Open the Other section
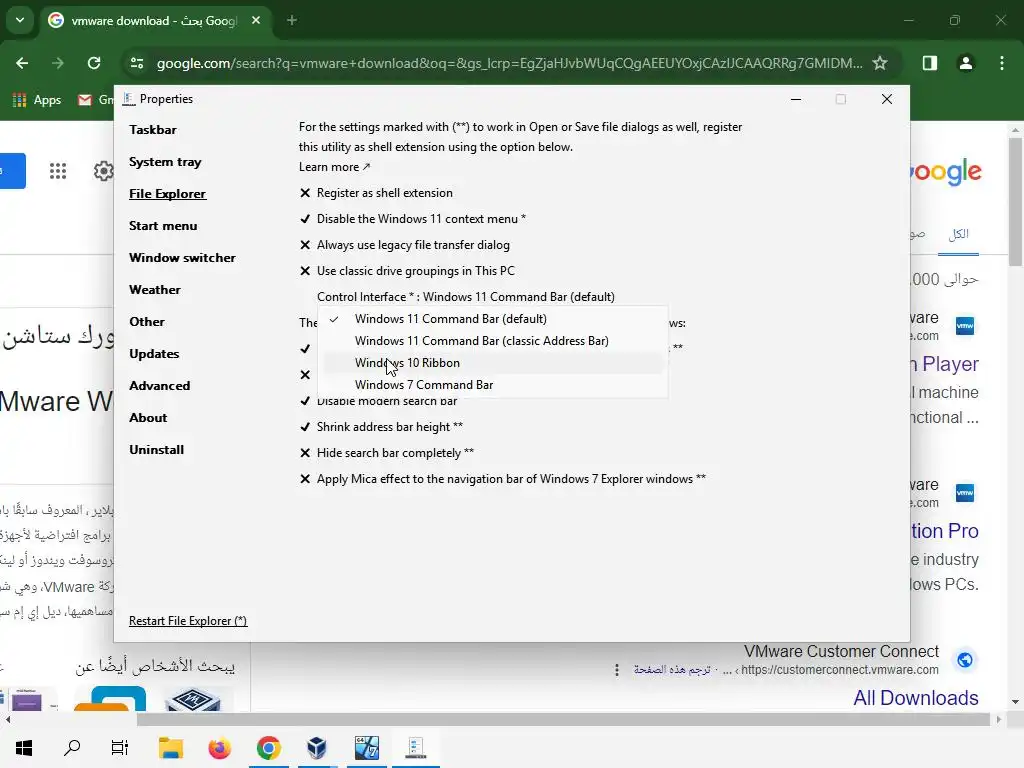 point(147,321)
